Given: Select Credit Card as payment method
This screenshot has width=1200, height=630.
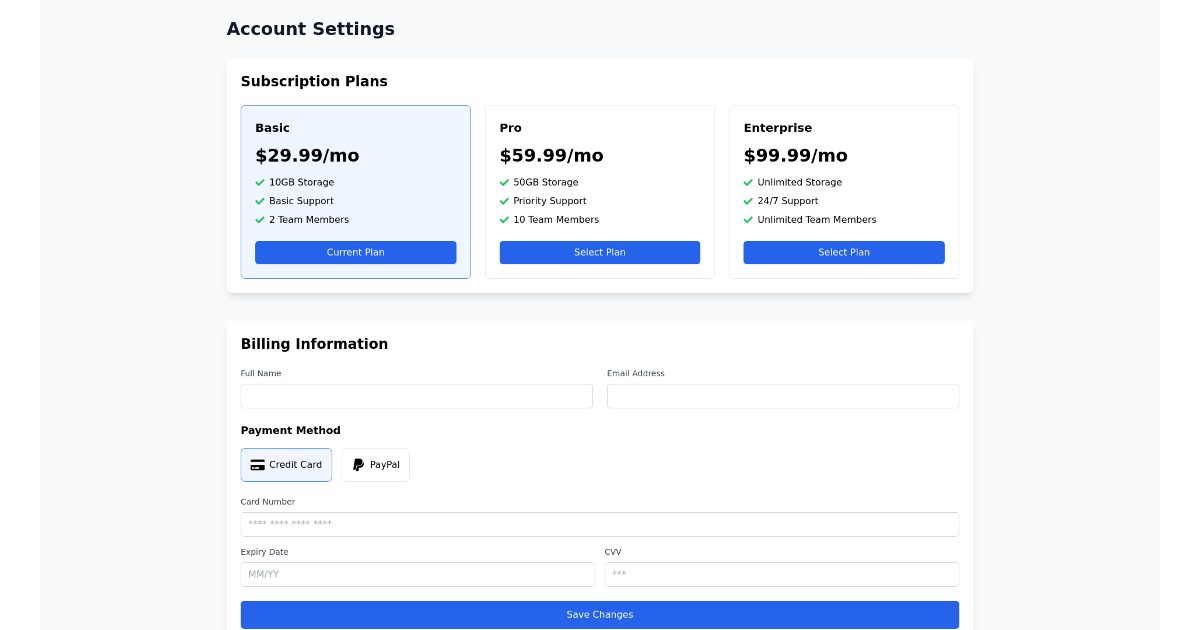Looking at the screenshot, I should [286, 464].
